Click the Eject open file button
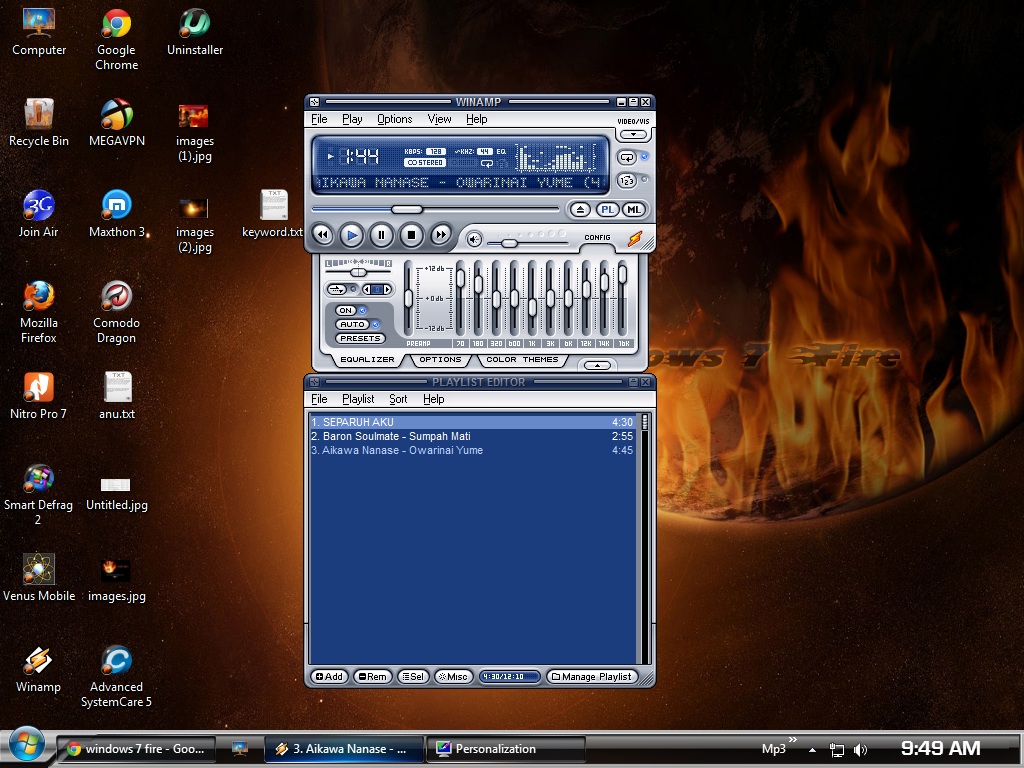Screen dimensions: 1024x768 (x=580, y=210)
